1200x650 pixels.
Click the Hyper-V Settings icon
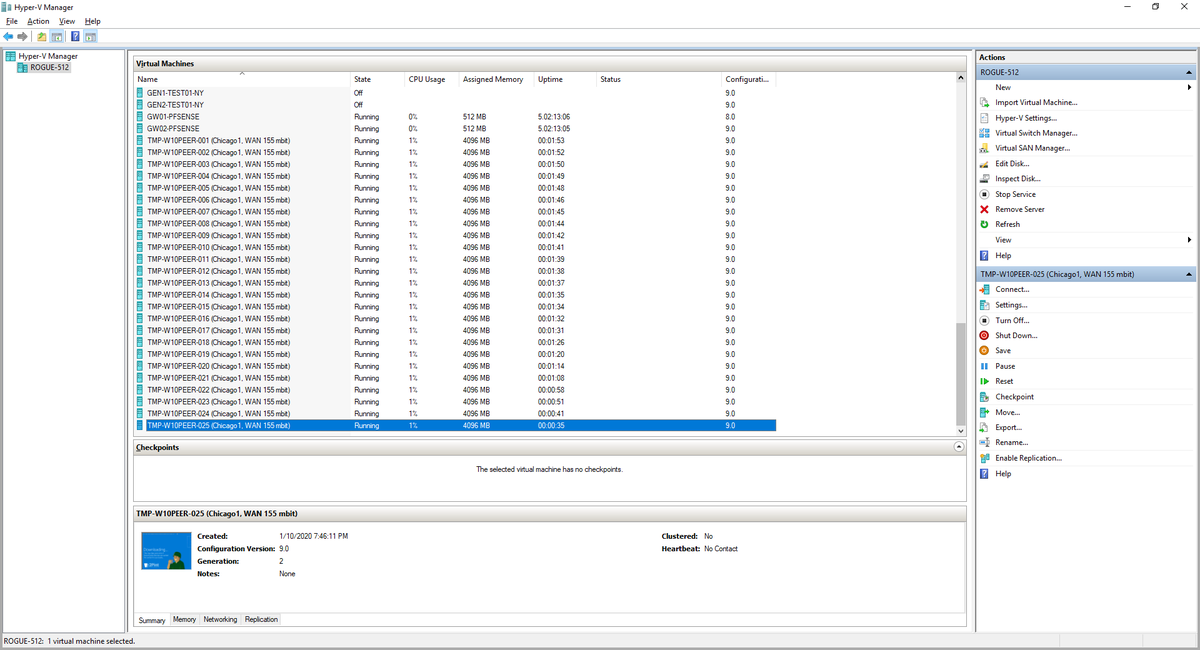(984, 118)
